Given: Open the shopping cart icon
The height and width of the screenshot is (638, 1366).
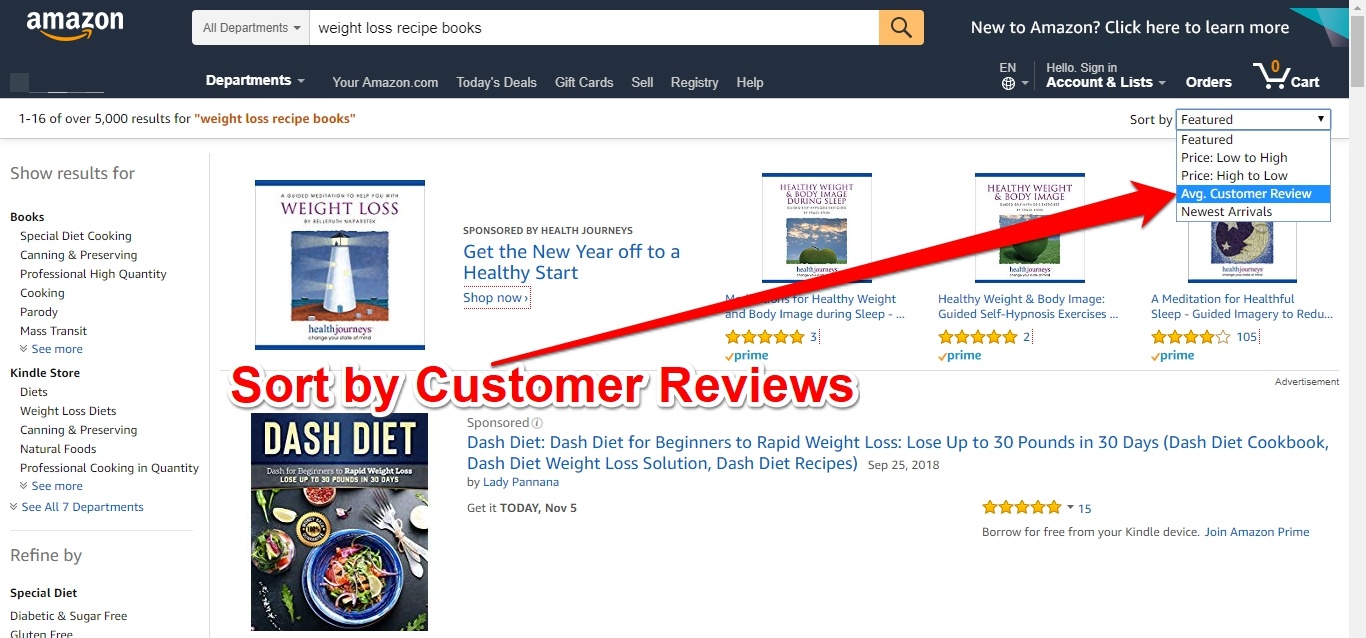Looking at the screenshot, I should click(x=1286, y=76).
